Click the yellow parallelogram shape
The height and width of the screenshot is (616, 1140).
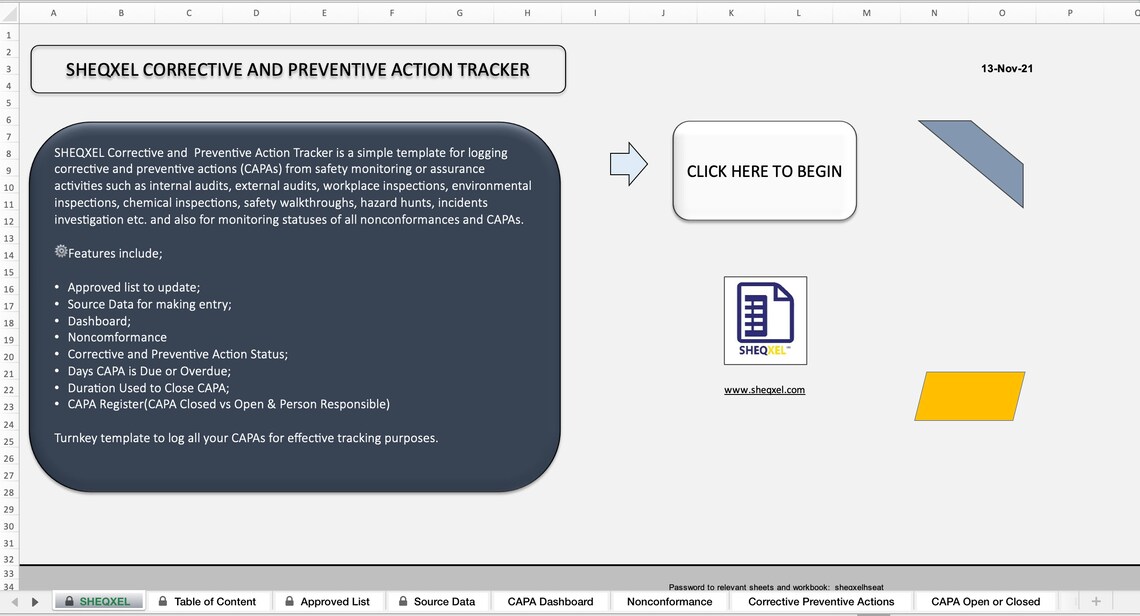point(968,396)
